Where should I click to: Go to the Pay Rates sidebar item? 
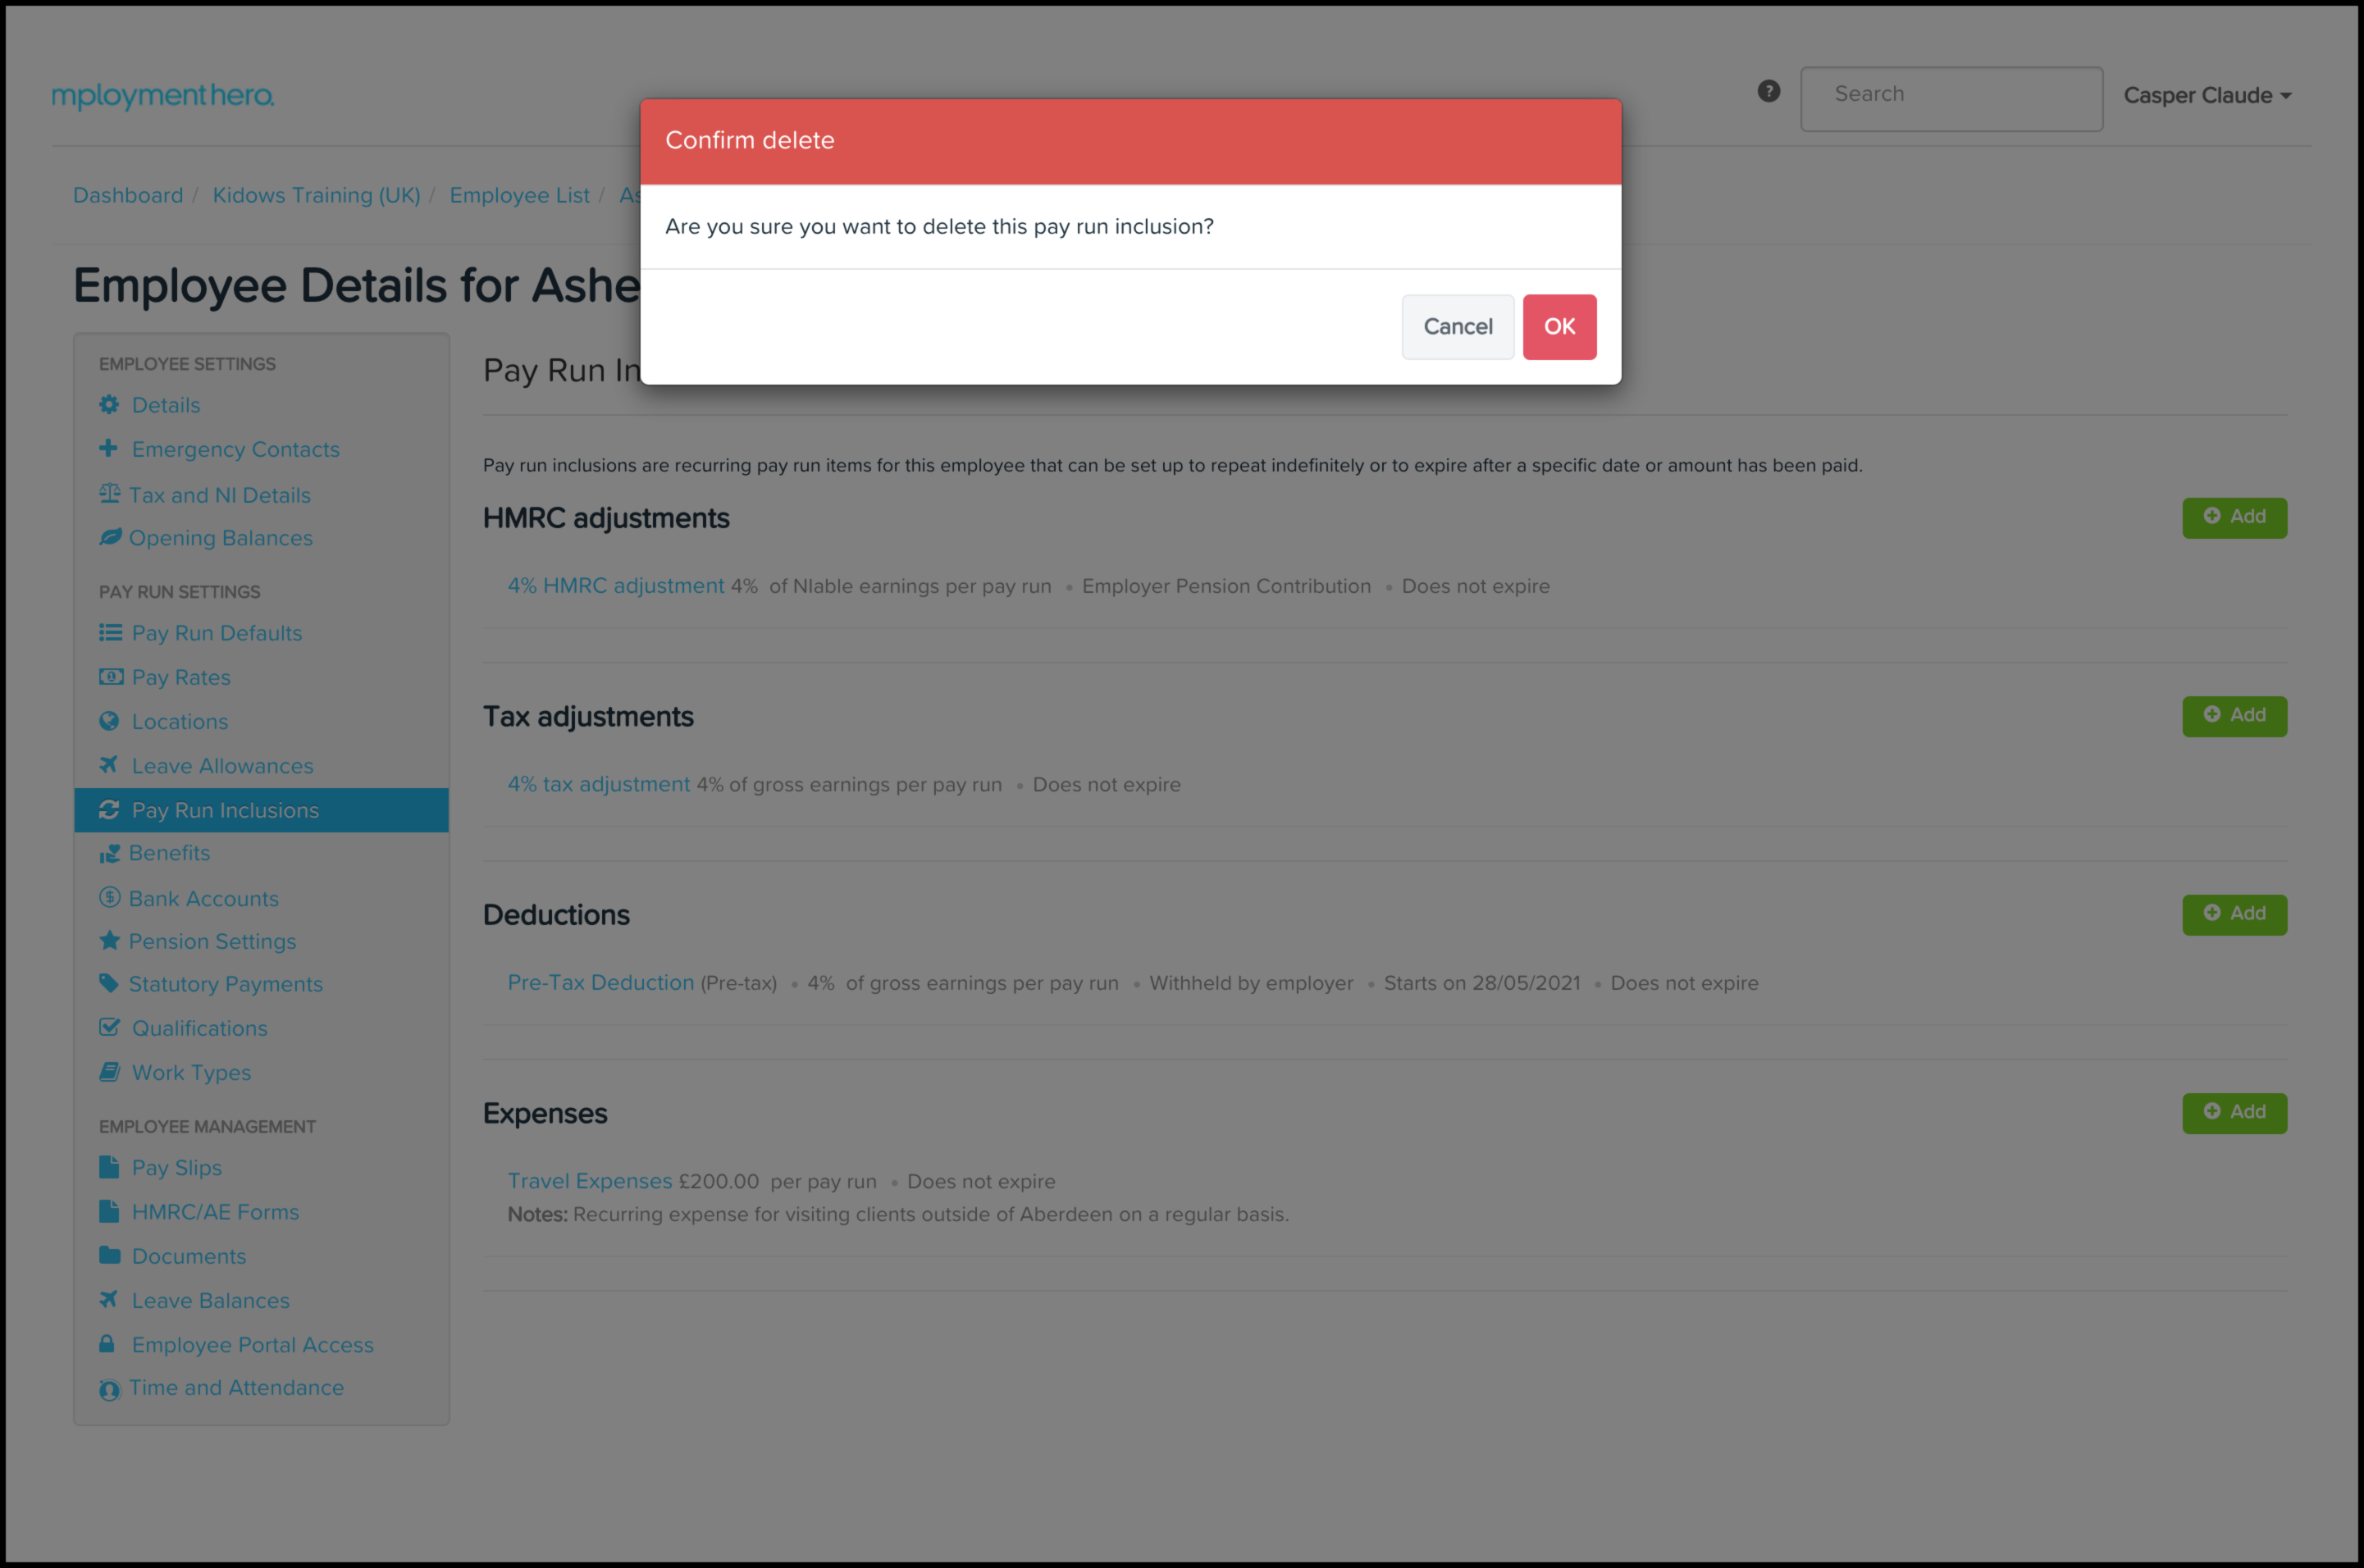(181, 678)
